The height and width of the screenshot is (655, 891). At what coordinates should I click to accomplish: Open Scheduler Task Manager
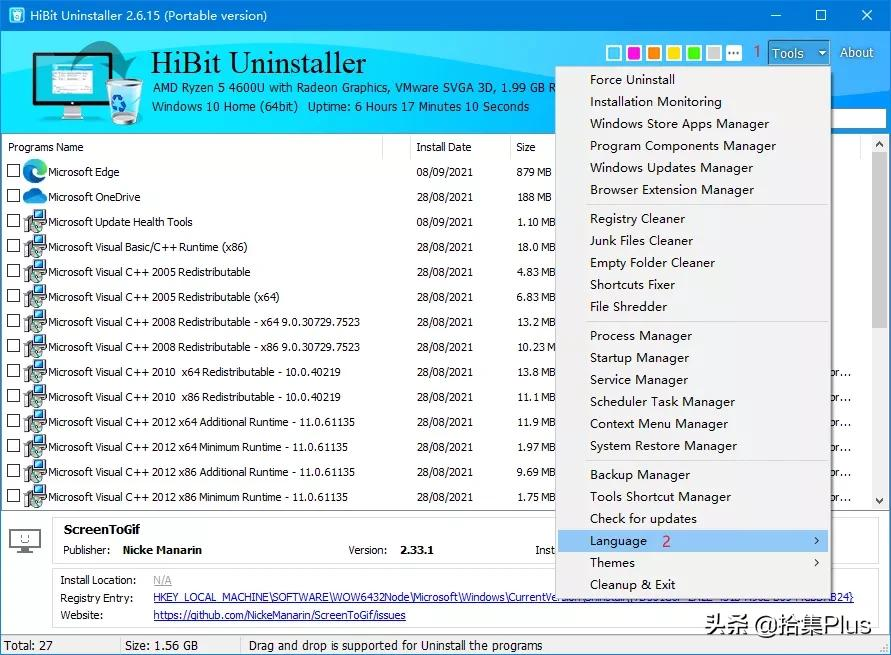pos(693,402)
